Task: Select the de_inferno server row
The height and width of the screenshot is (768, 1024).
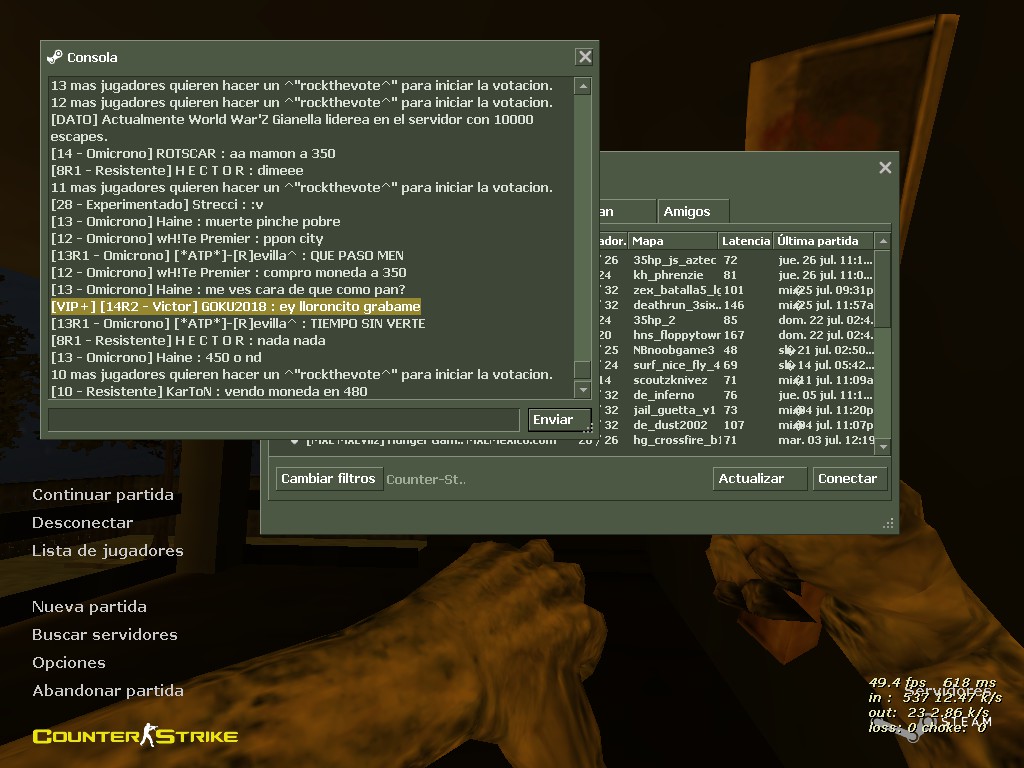Action: (736, 395)
